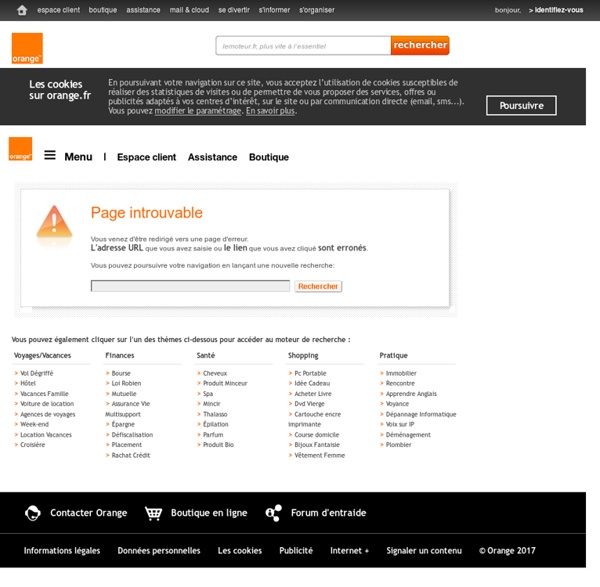
Task: Click the home icon in top bar
Action: tap(22, 10)
